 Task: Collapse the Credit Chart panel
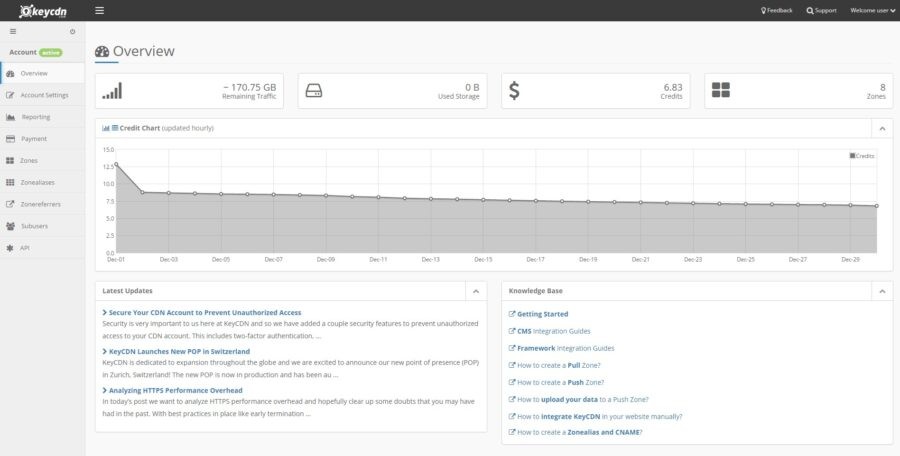(x=882, y=129)
